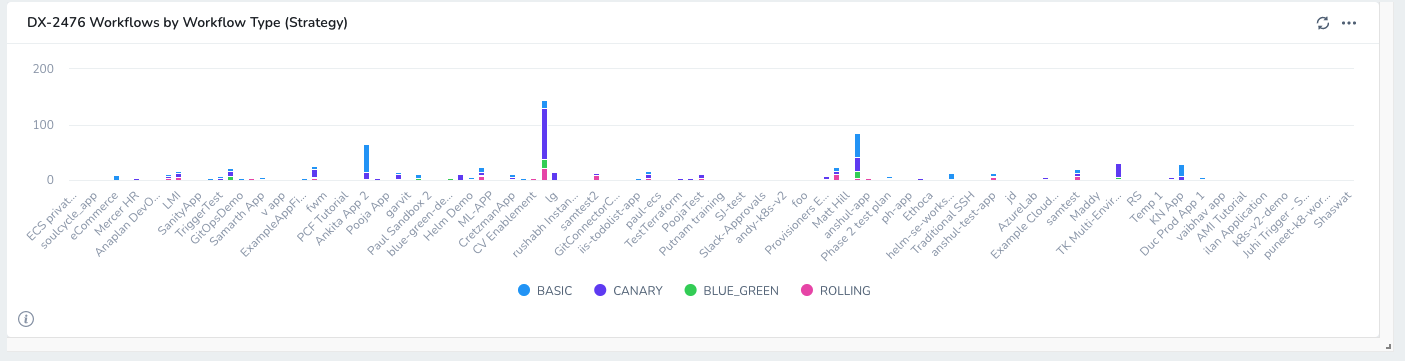The image size is (1405, 361).
Task: Toggle the BLUE_GREEN series in the legend
Action: tap(732, 291)
